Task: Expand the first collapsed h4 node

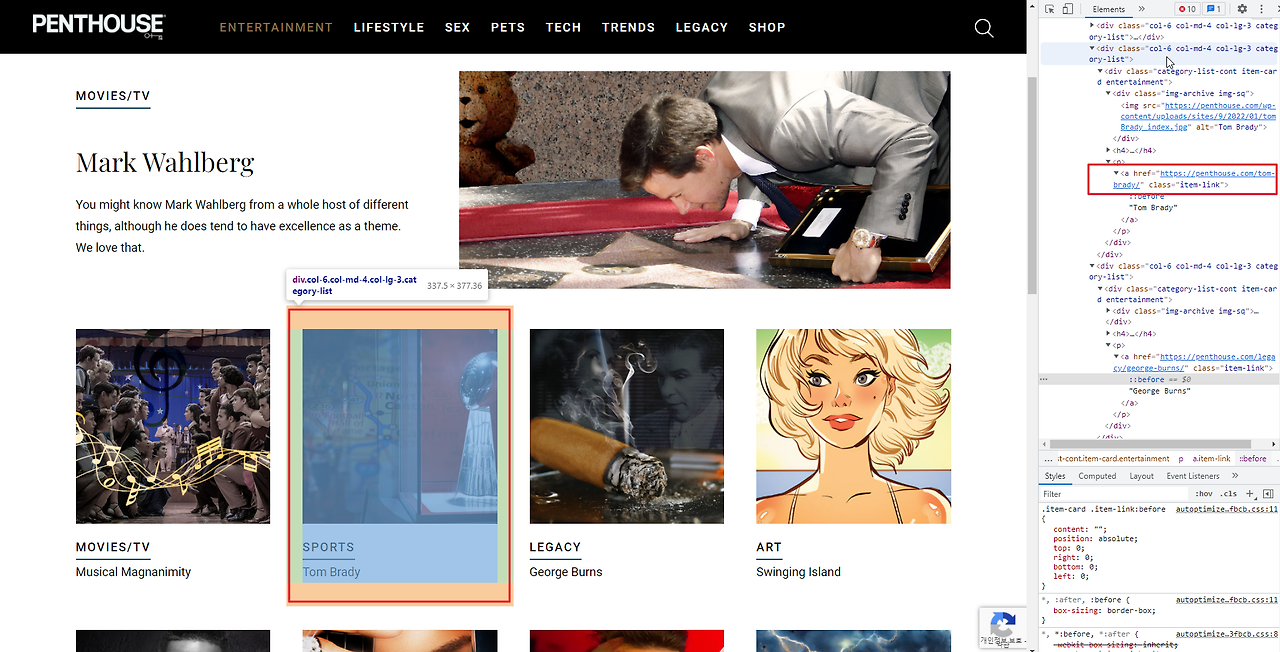Action: (x=1108, y=150)
